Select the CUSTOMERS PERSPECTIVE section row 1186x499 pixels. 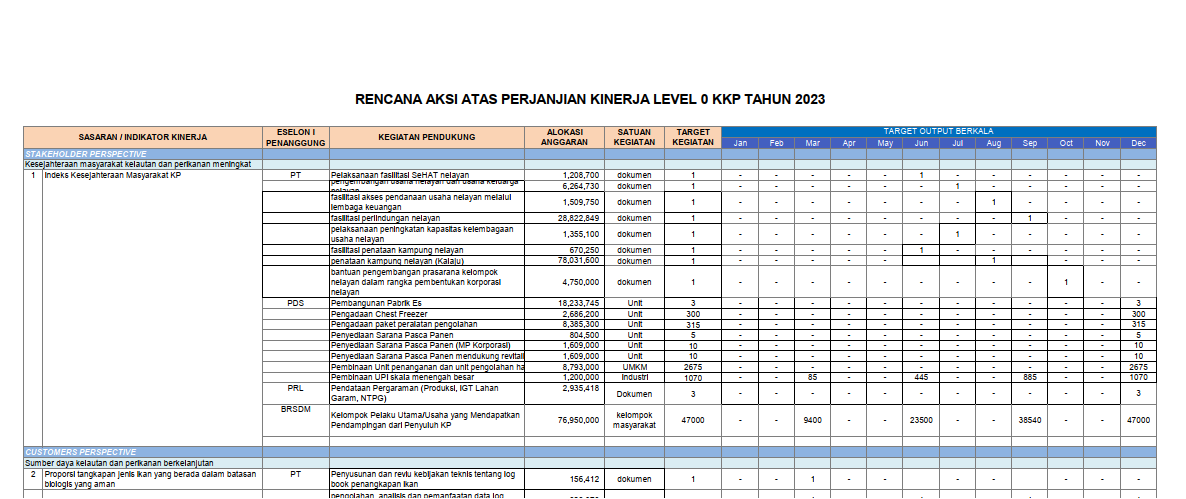(590, 452)
